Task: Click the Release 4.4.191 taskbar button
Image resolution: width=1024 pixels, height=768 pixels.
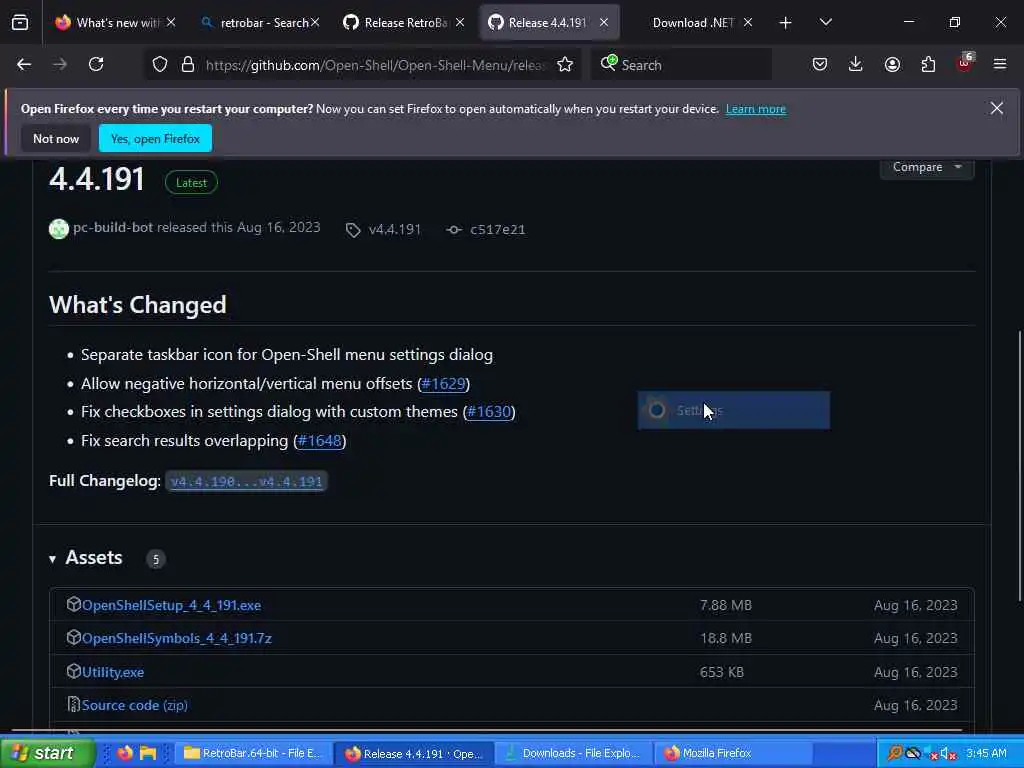Action: pos(413,753)
